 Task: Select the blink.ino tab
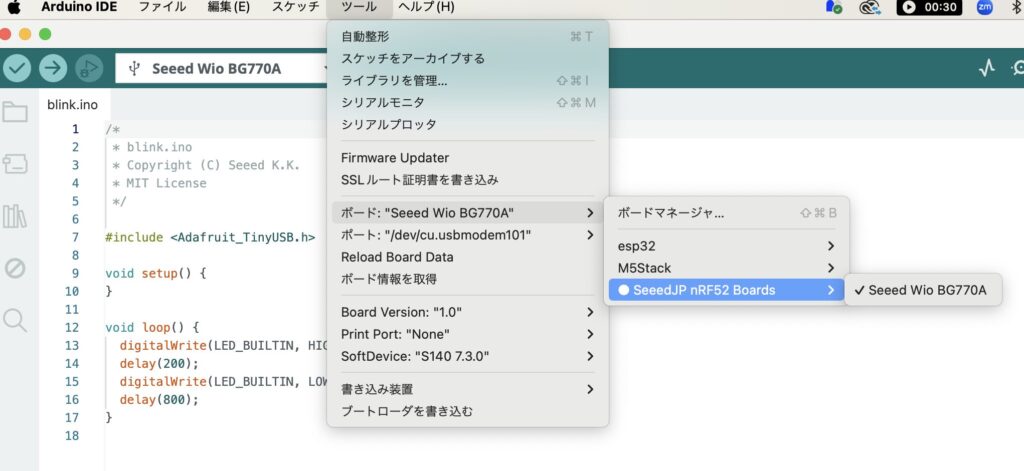(72, 105)
